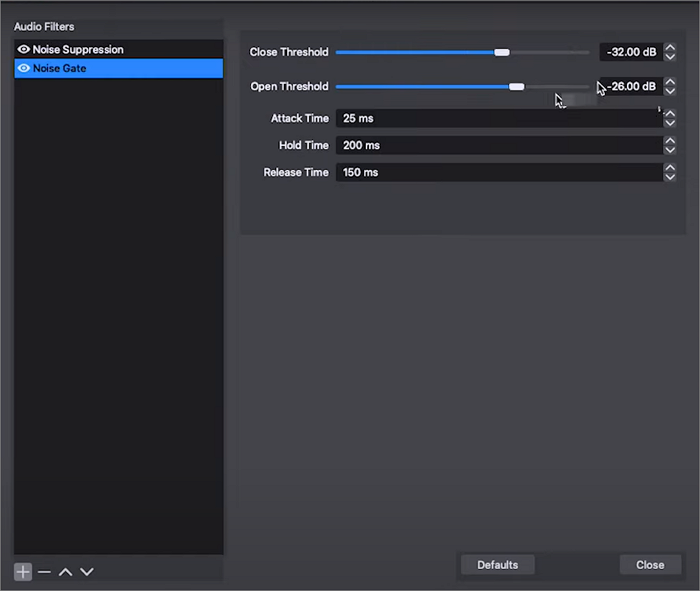Viewport: 700px width, 591px height.
Task: Click the Open Threshold dB value field
Action: click(632, 87)
